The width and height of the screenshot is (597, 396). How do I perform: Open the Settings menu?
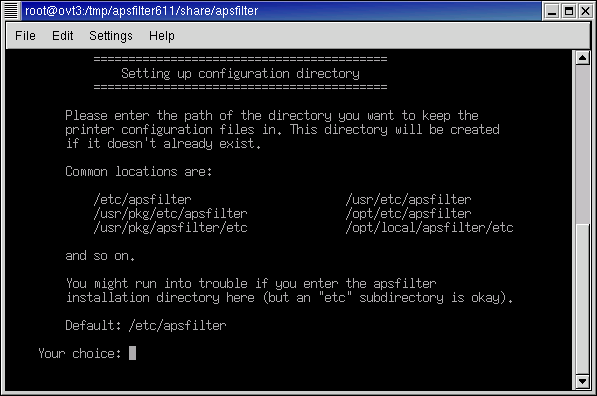[111, 36]
